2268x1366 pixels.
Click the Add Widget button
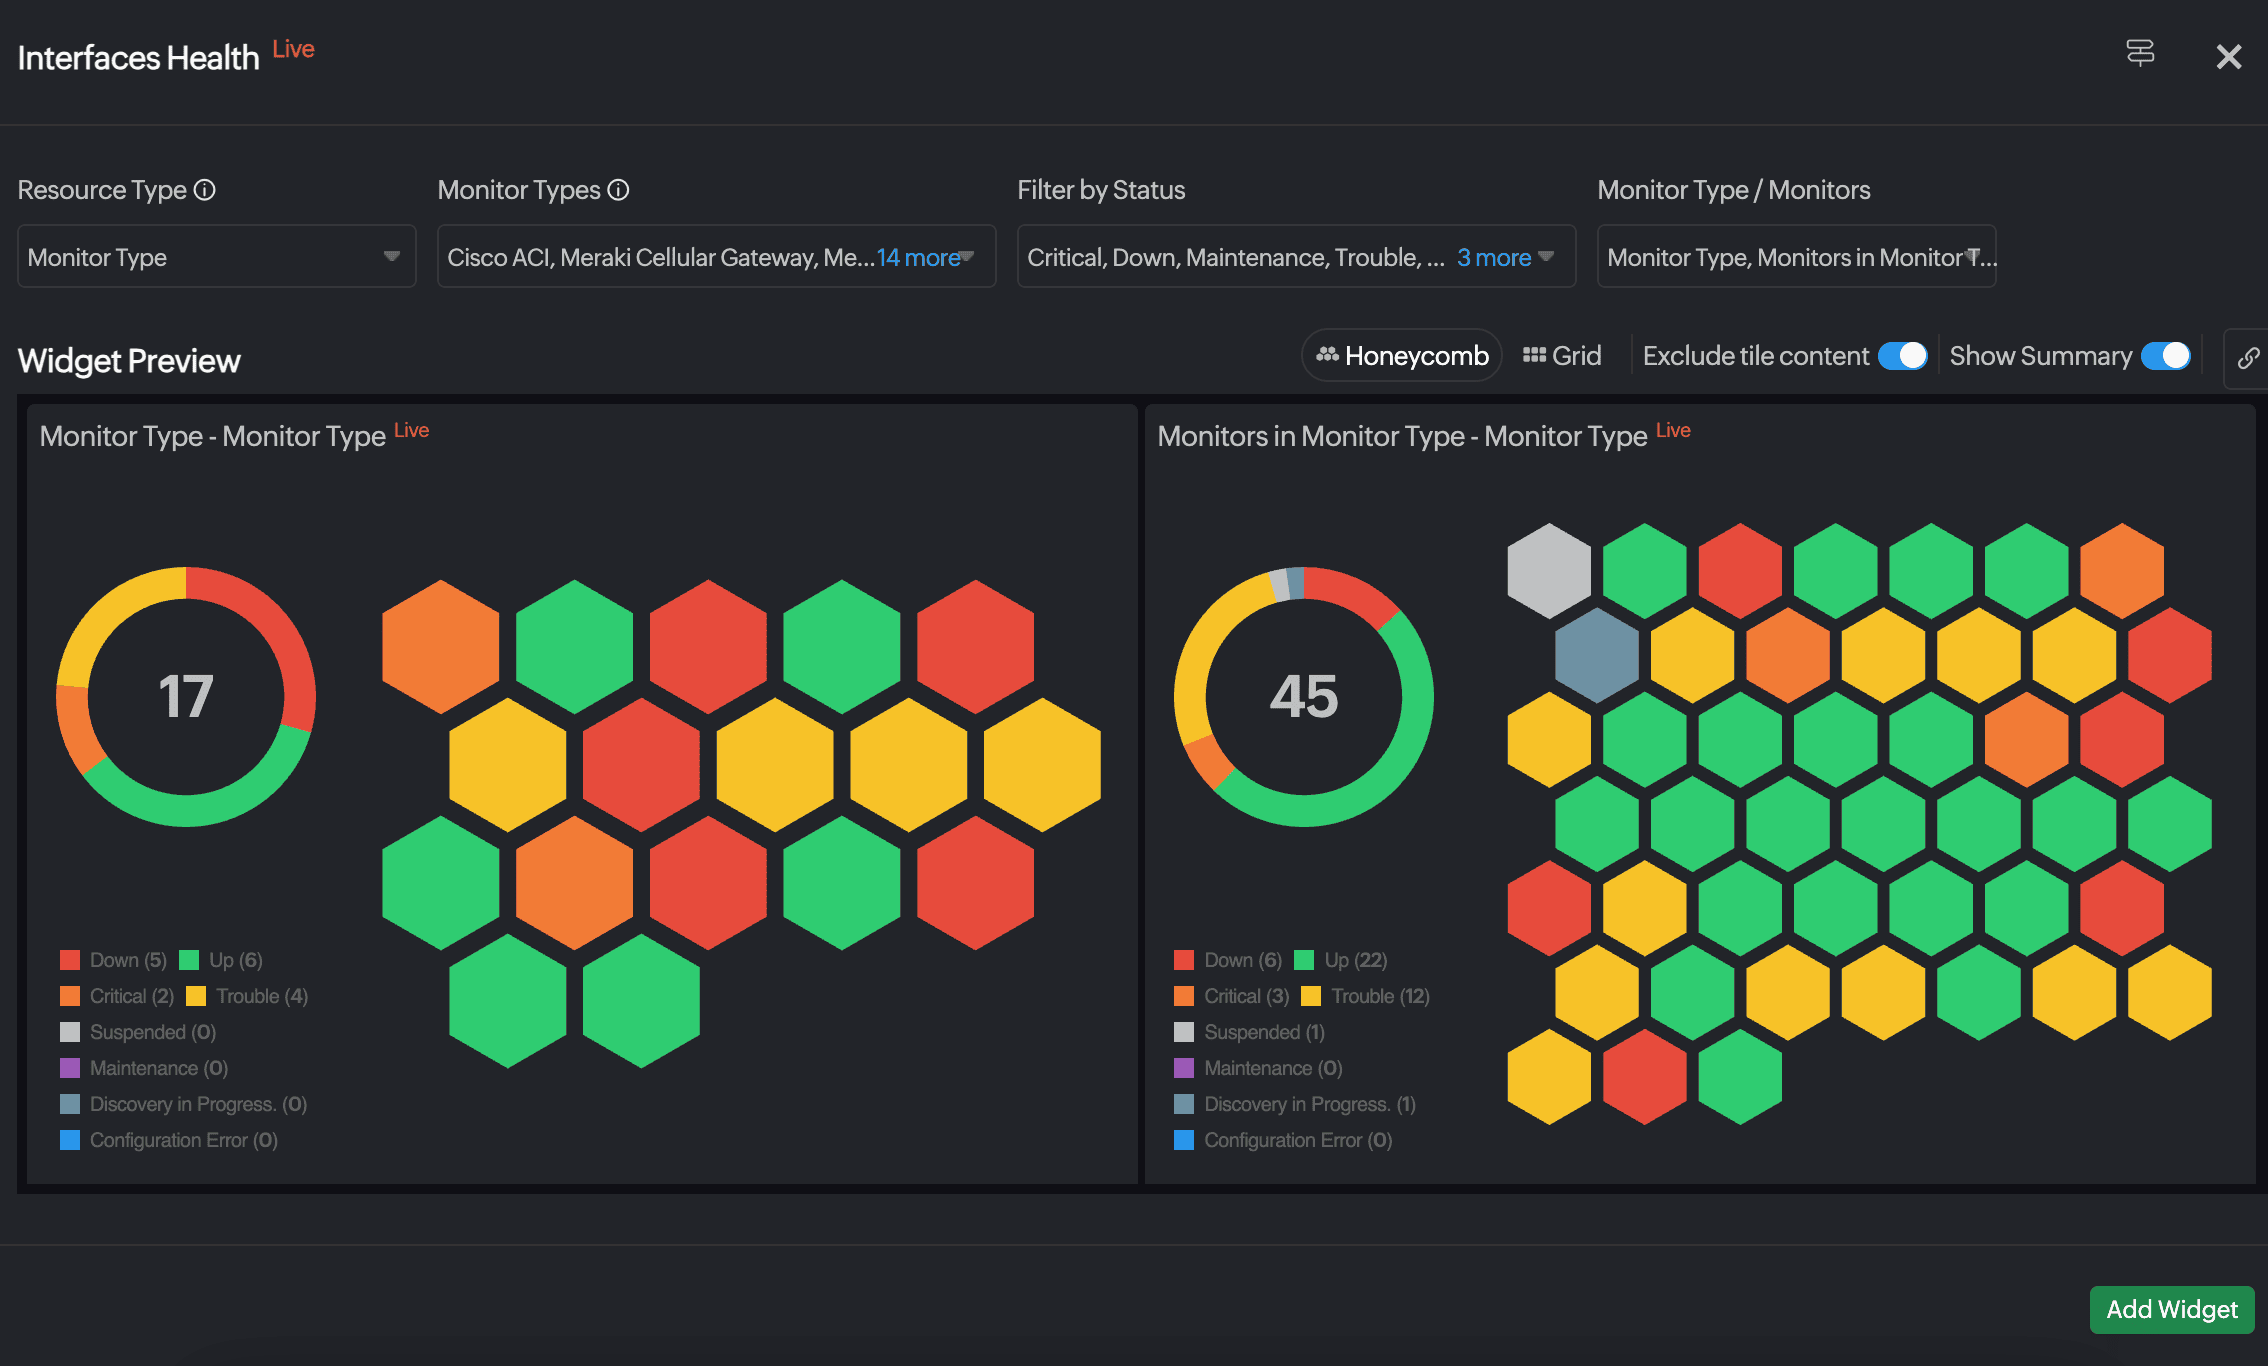click(x=2171, y=1309)
